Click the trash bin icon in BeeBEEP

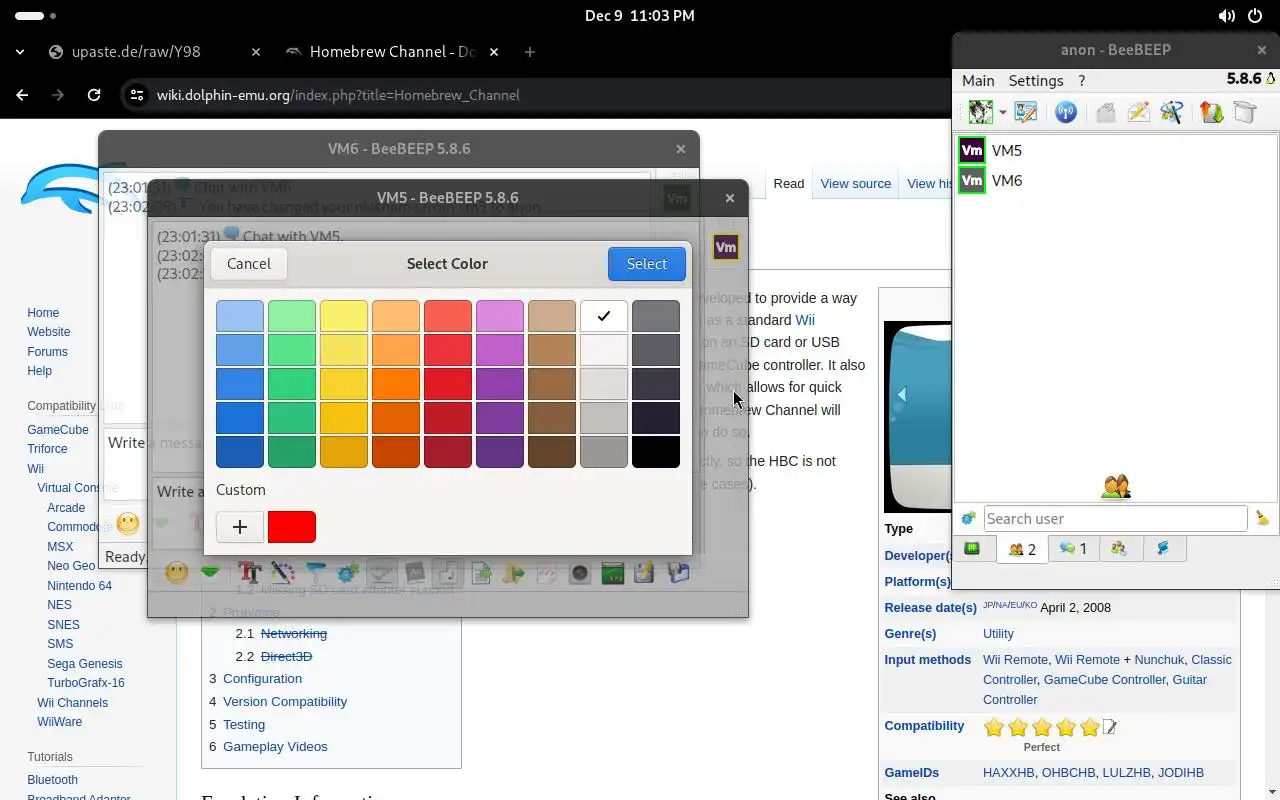tap(1245, 112)
